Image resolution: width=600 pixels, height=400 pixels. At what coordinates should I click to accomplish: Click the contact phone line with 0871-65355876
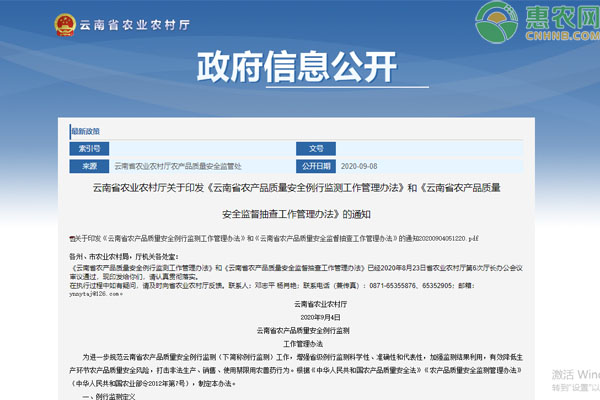click(x=272, y=286)
